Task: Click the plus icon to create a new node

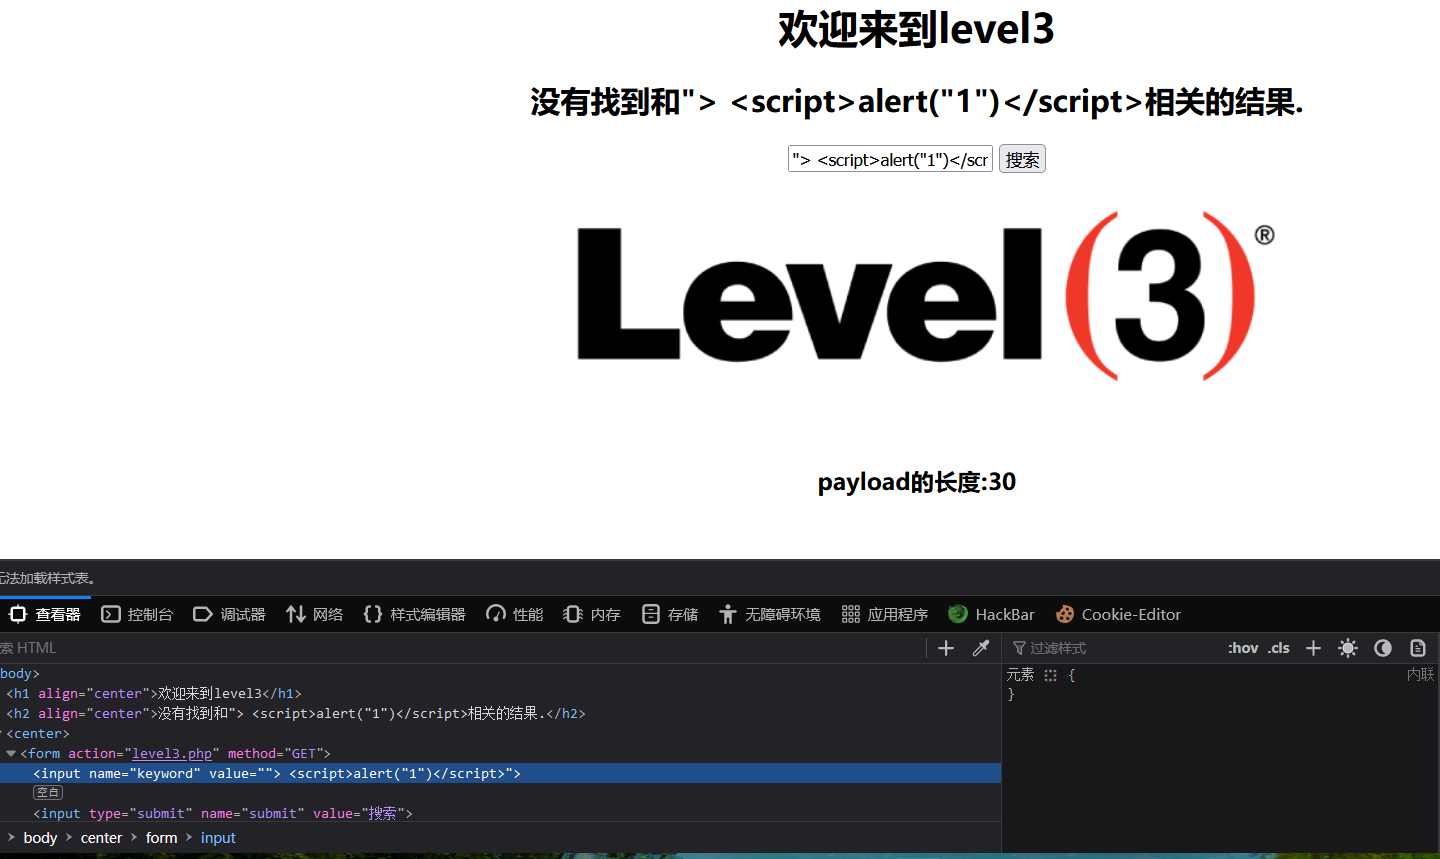Action: pyautogui.click(x=946, y=648)
